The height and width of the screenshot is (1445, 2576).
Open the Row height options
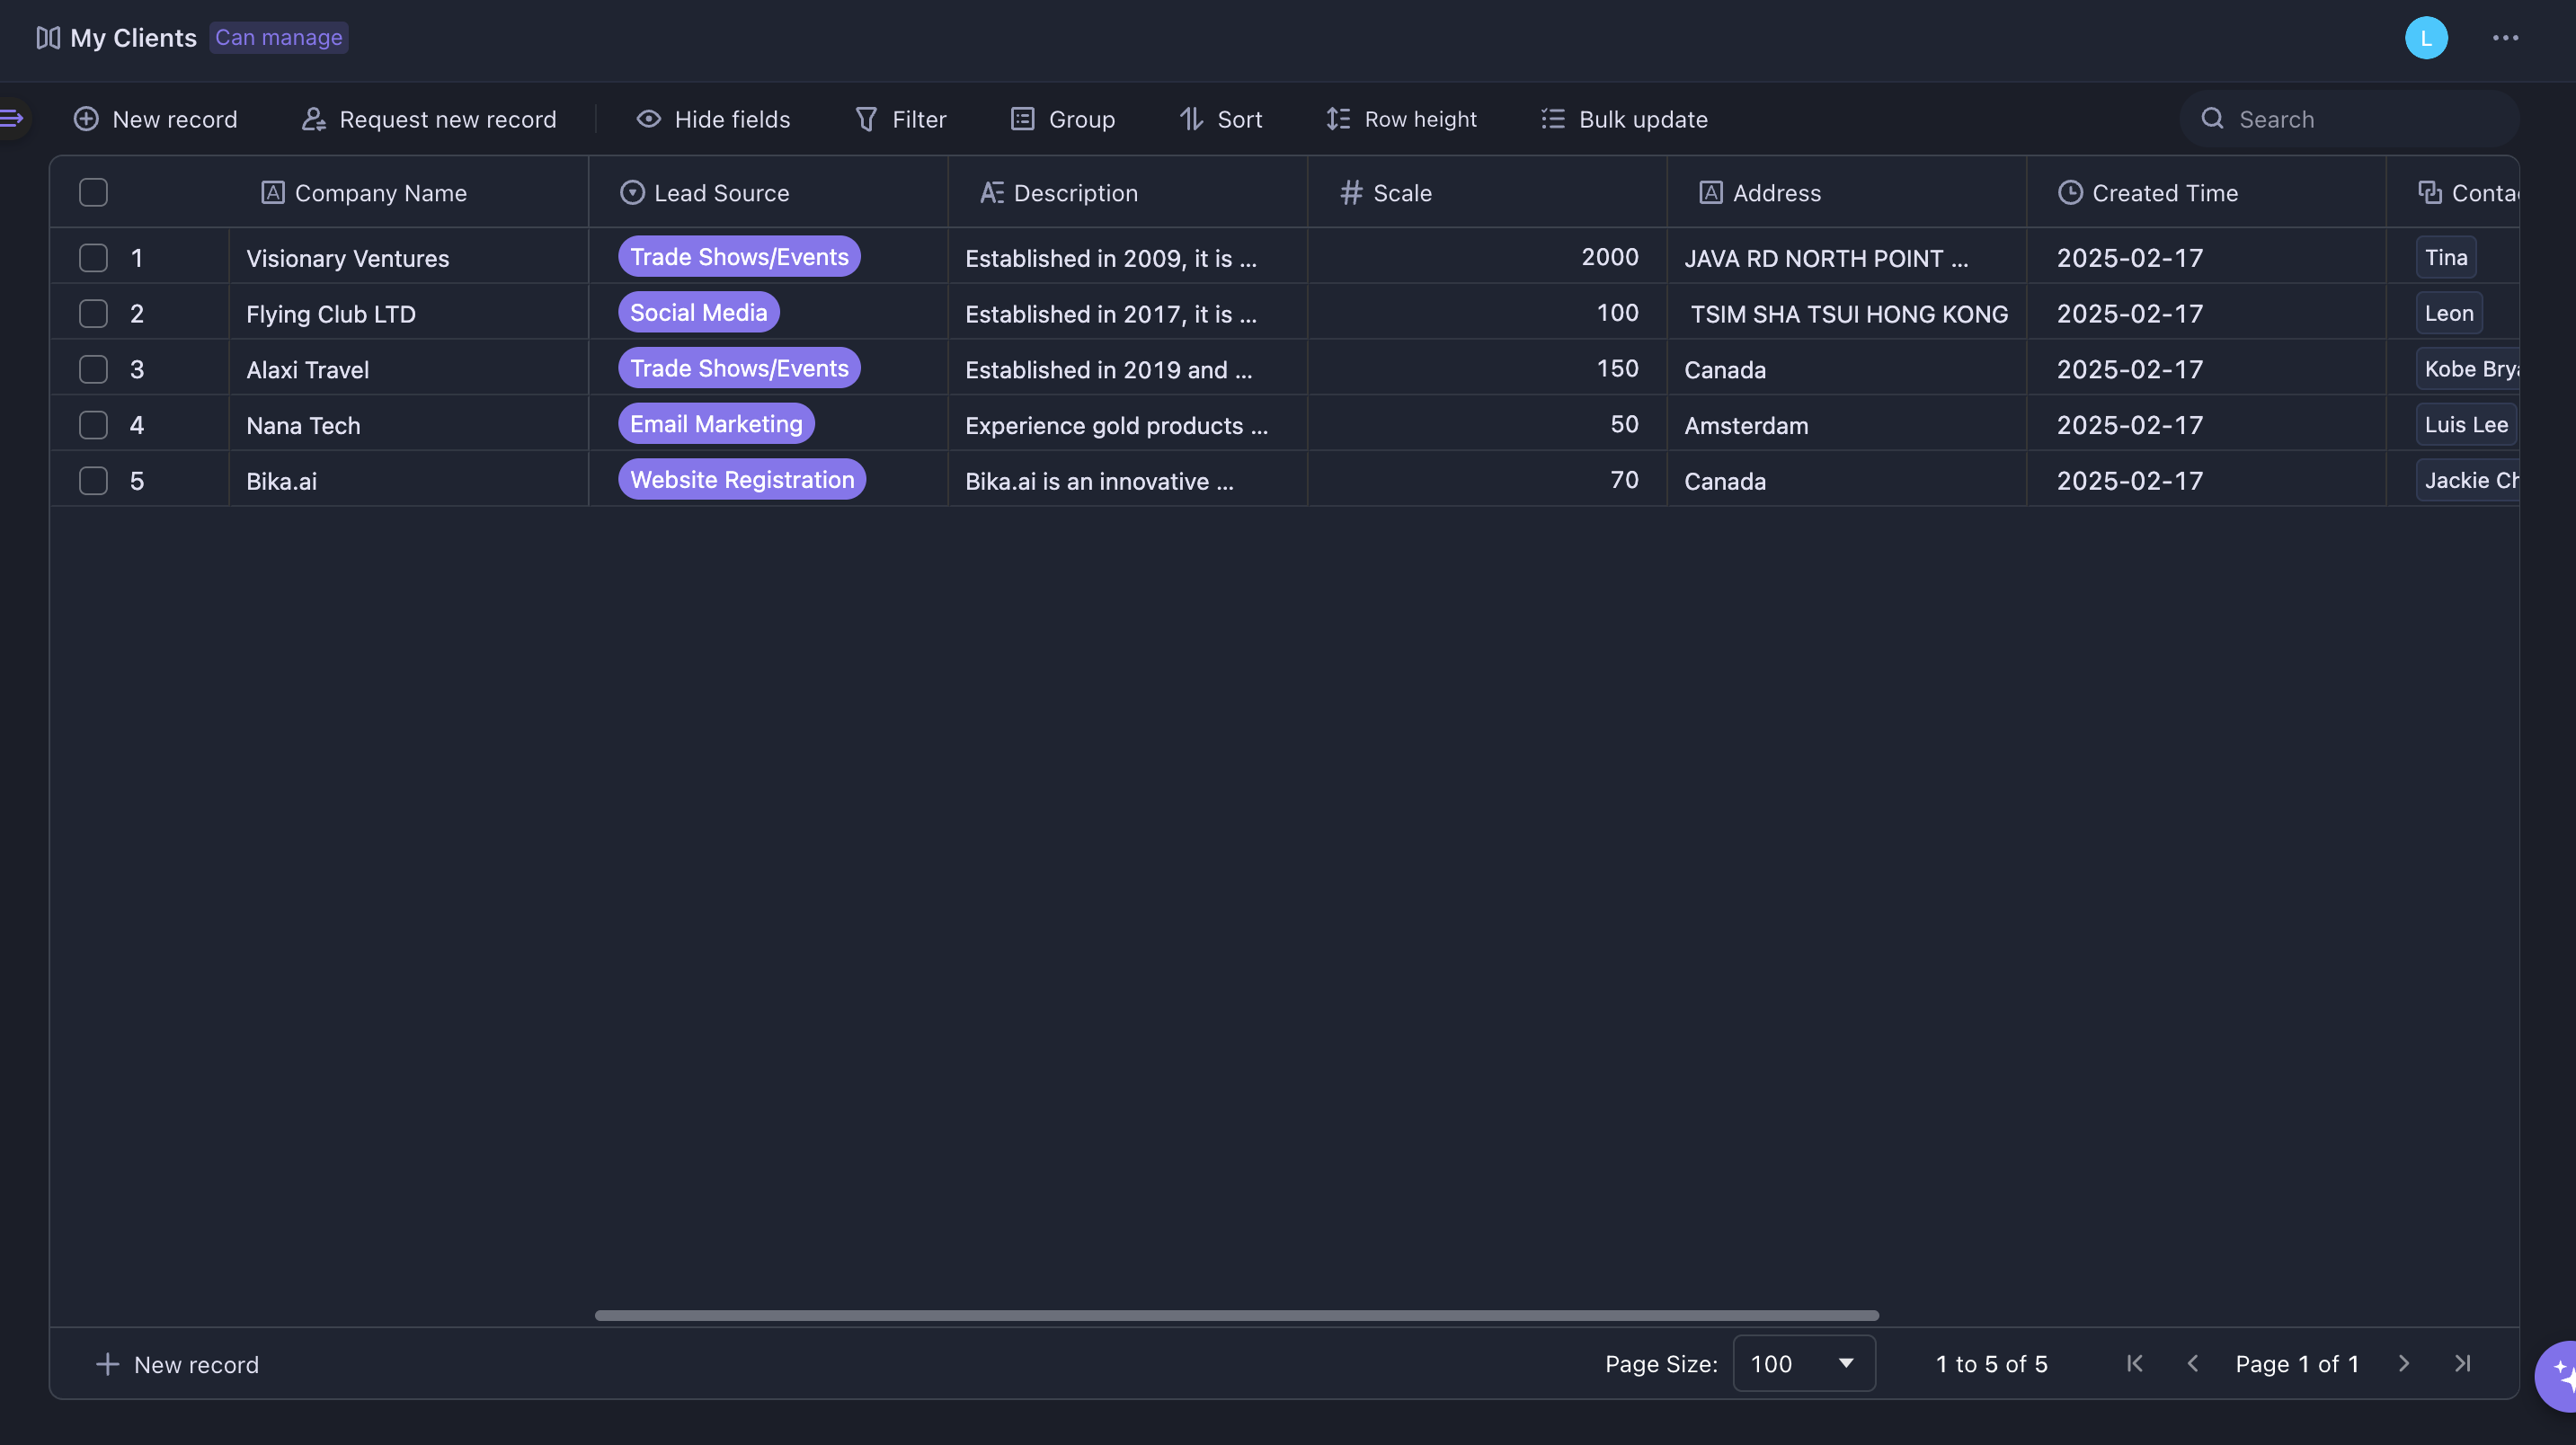pyautogui.click(x=1401, y=119)
